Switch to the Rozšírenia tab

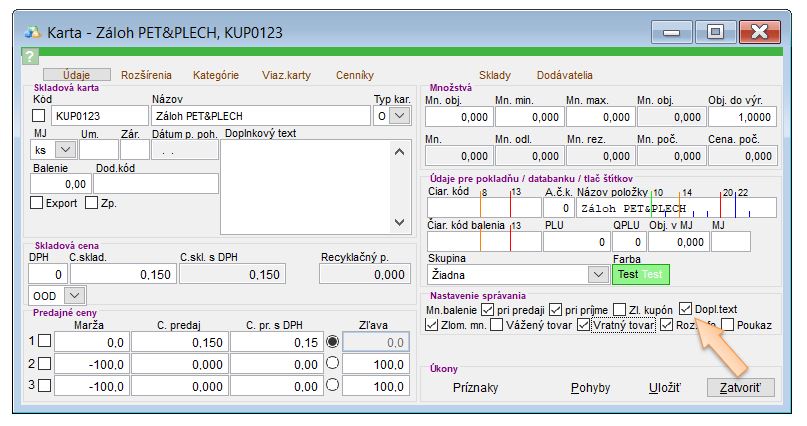tap(146, 75)
